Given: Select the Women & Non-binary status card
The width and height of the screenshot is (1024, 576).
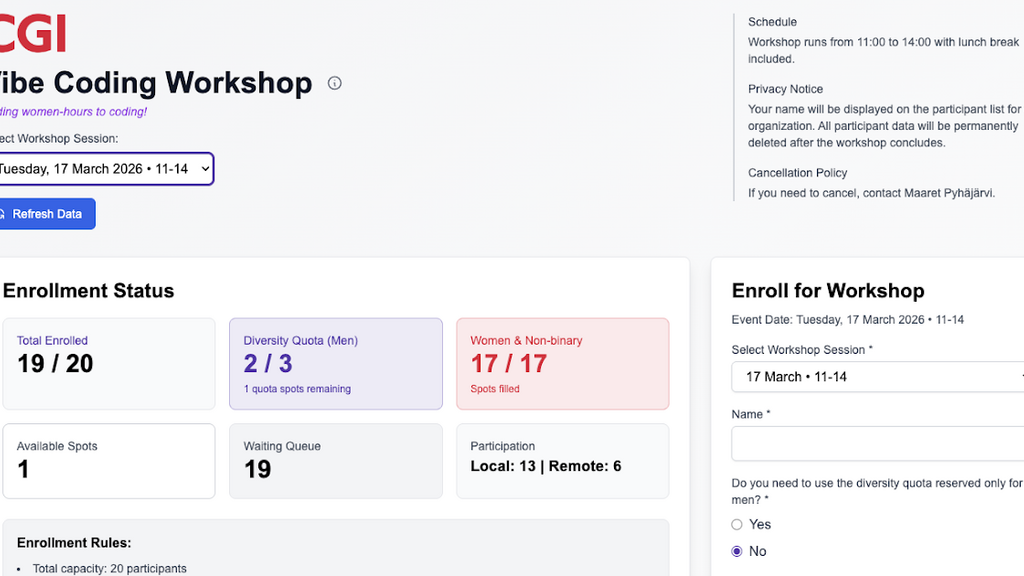Looking at the screenshot, I should [562, 363].
